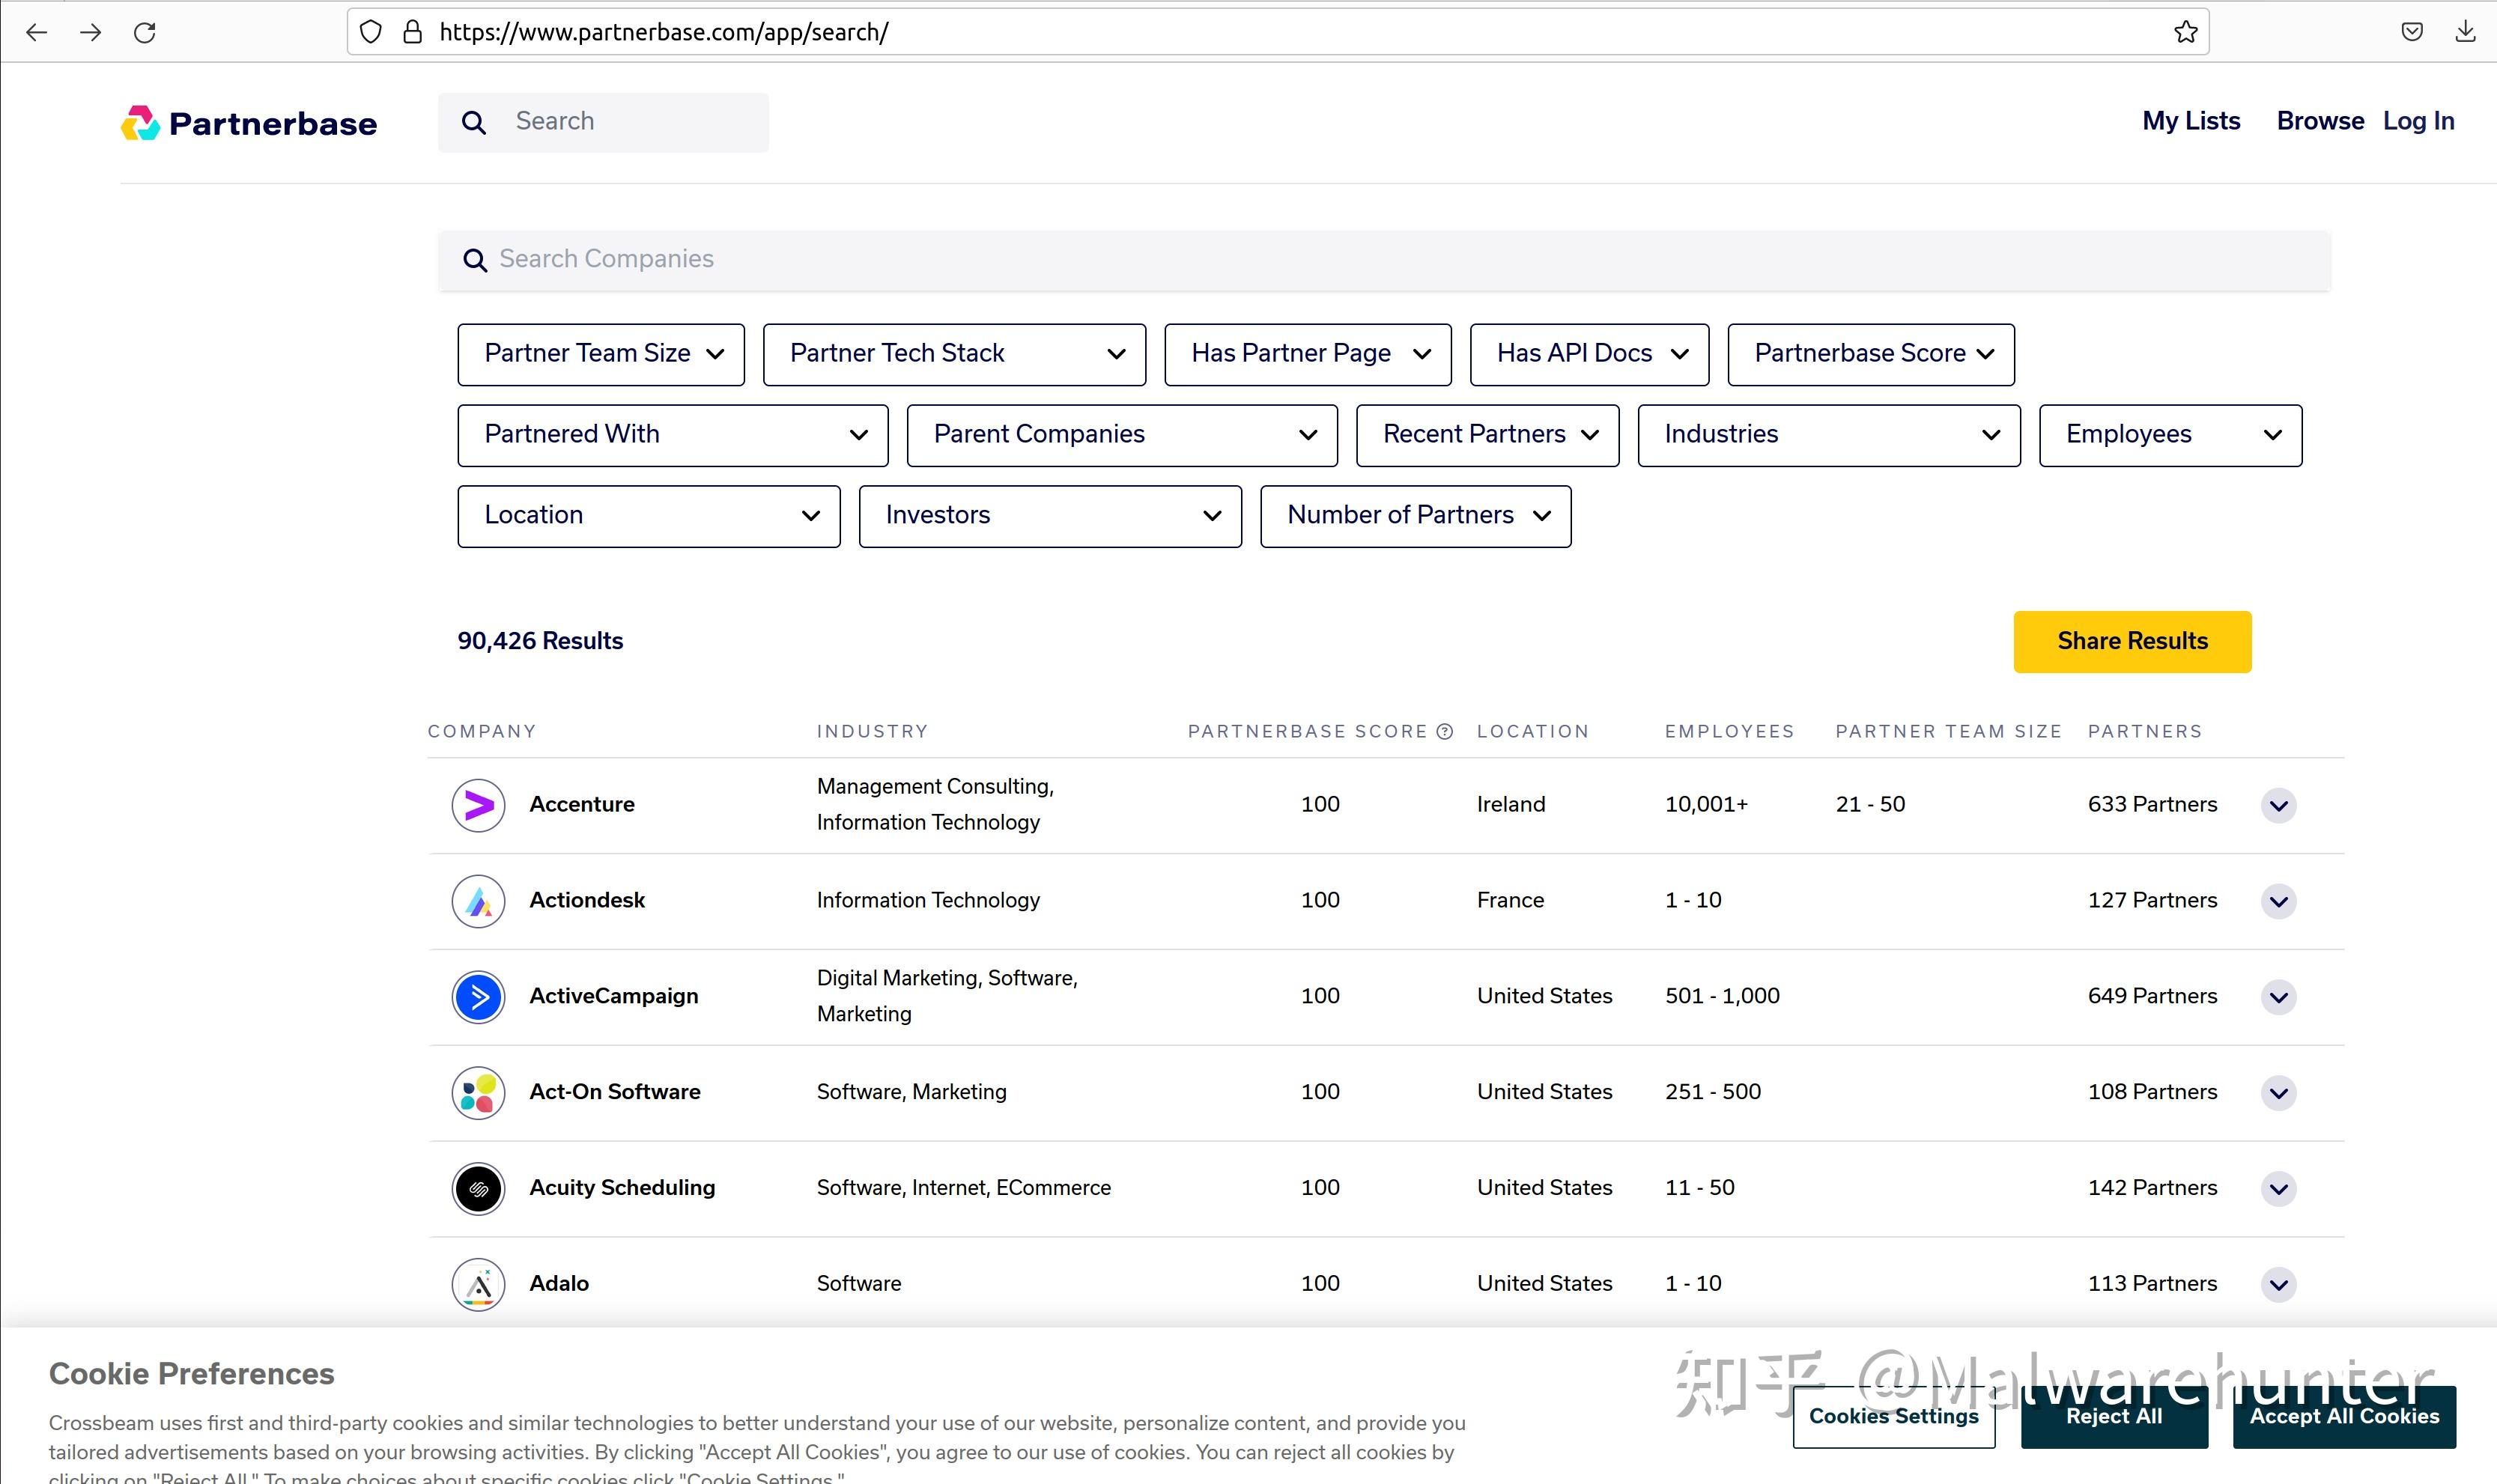
Task: Open the Has API Docs dropdown
Action: point(1589,354)
